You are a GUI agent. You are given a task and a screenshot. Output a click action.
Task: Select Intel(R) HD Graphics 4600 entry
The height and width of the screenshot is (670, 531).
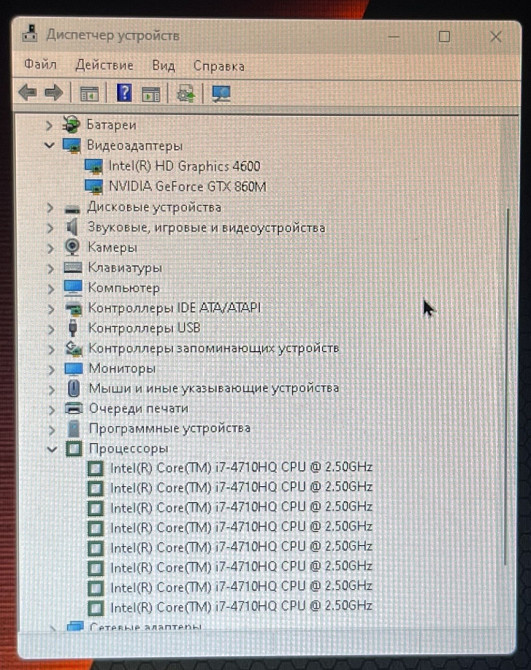coord(184,166)
